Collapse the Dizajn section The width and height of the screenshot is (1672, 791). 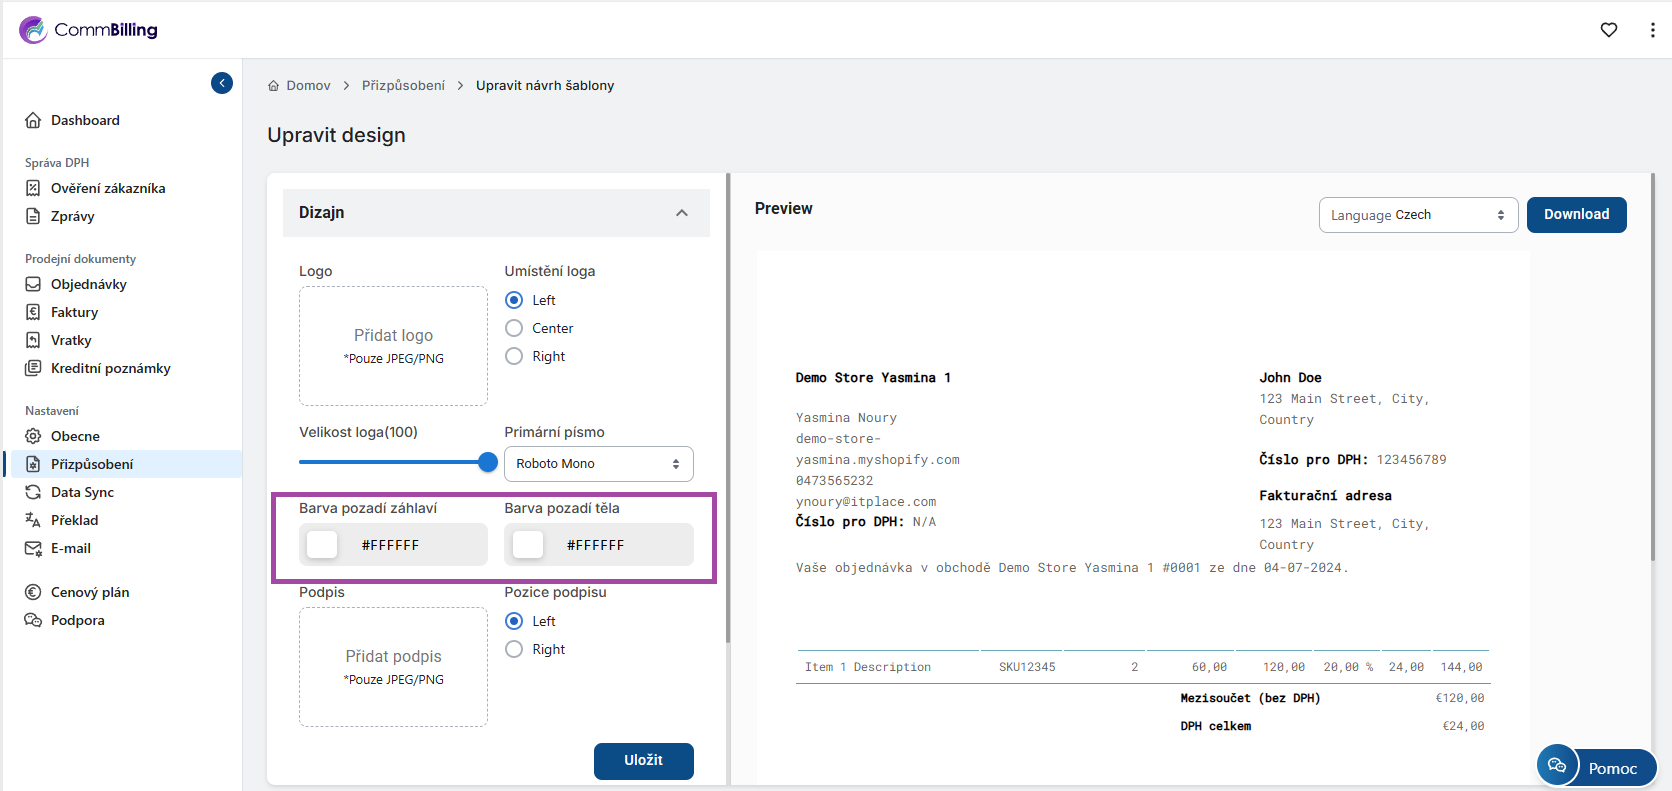click(682, 213)
